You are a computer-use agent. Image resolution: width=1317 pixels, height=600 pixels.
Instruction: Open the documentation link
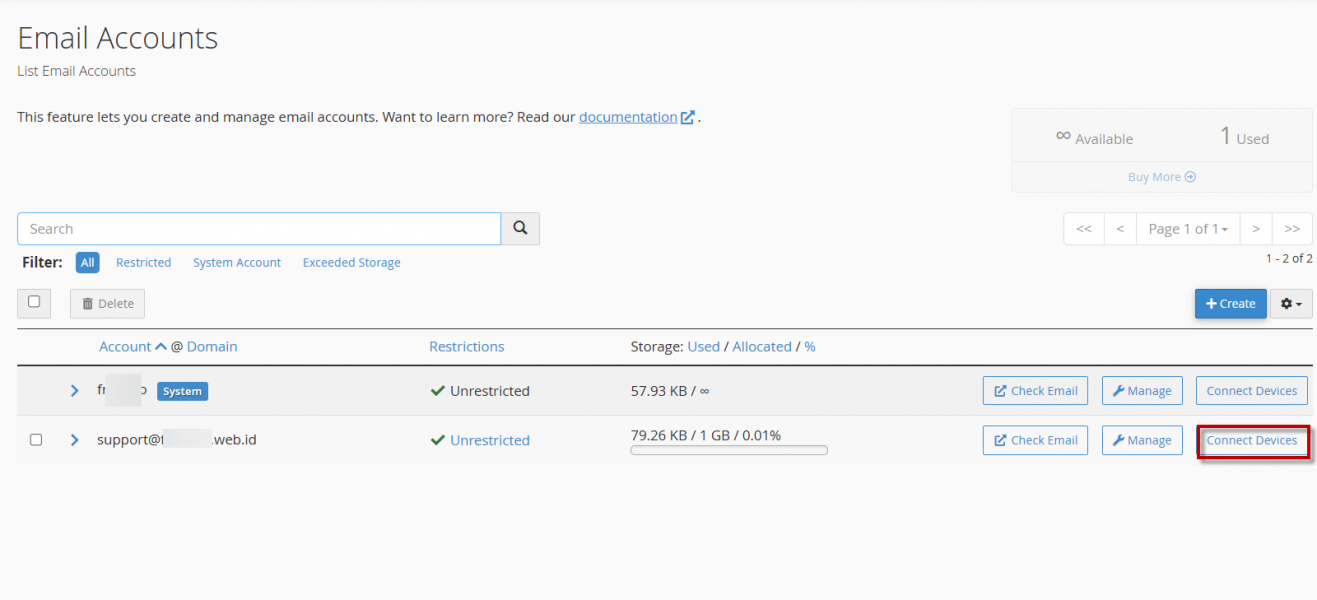[x=628, y=117]
